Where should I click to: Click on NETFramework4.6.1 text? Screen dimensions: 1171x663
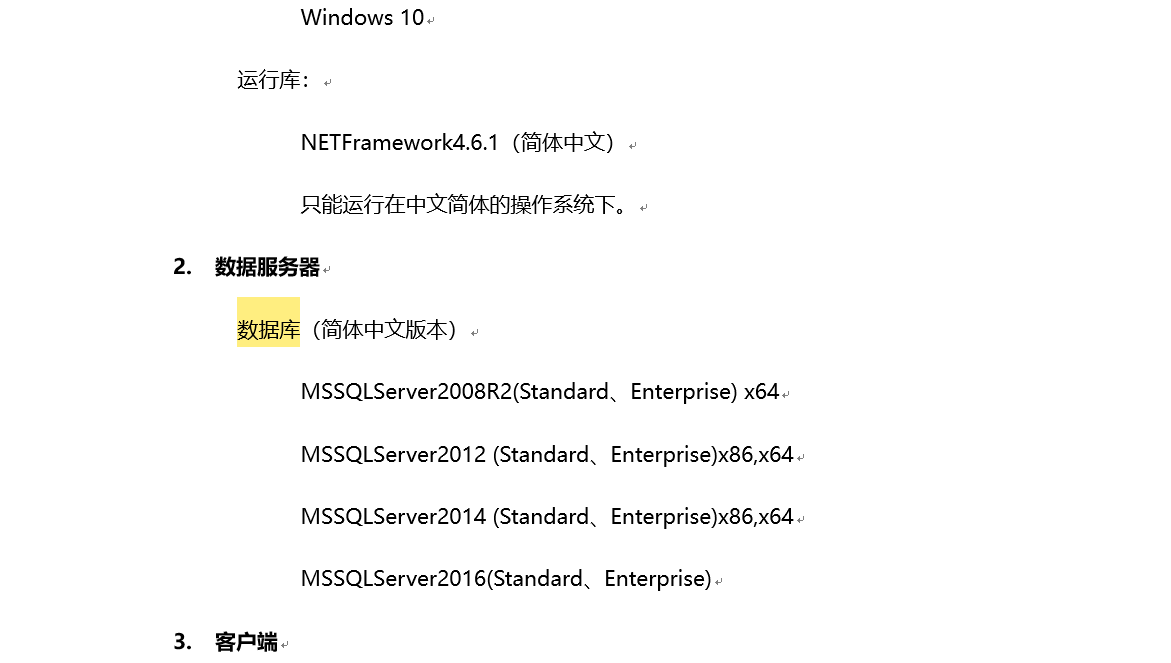400,143
